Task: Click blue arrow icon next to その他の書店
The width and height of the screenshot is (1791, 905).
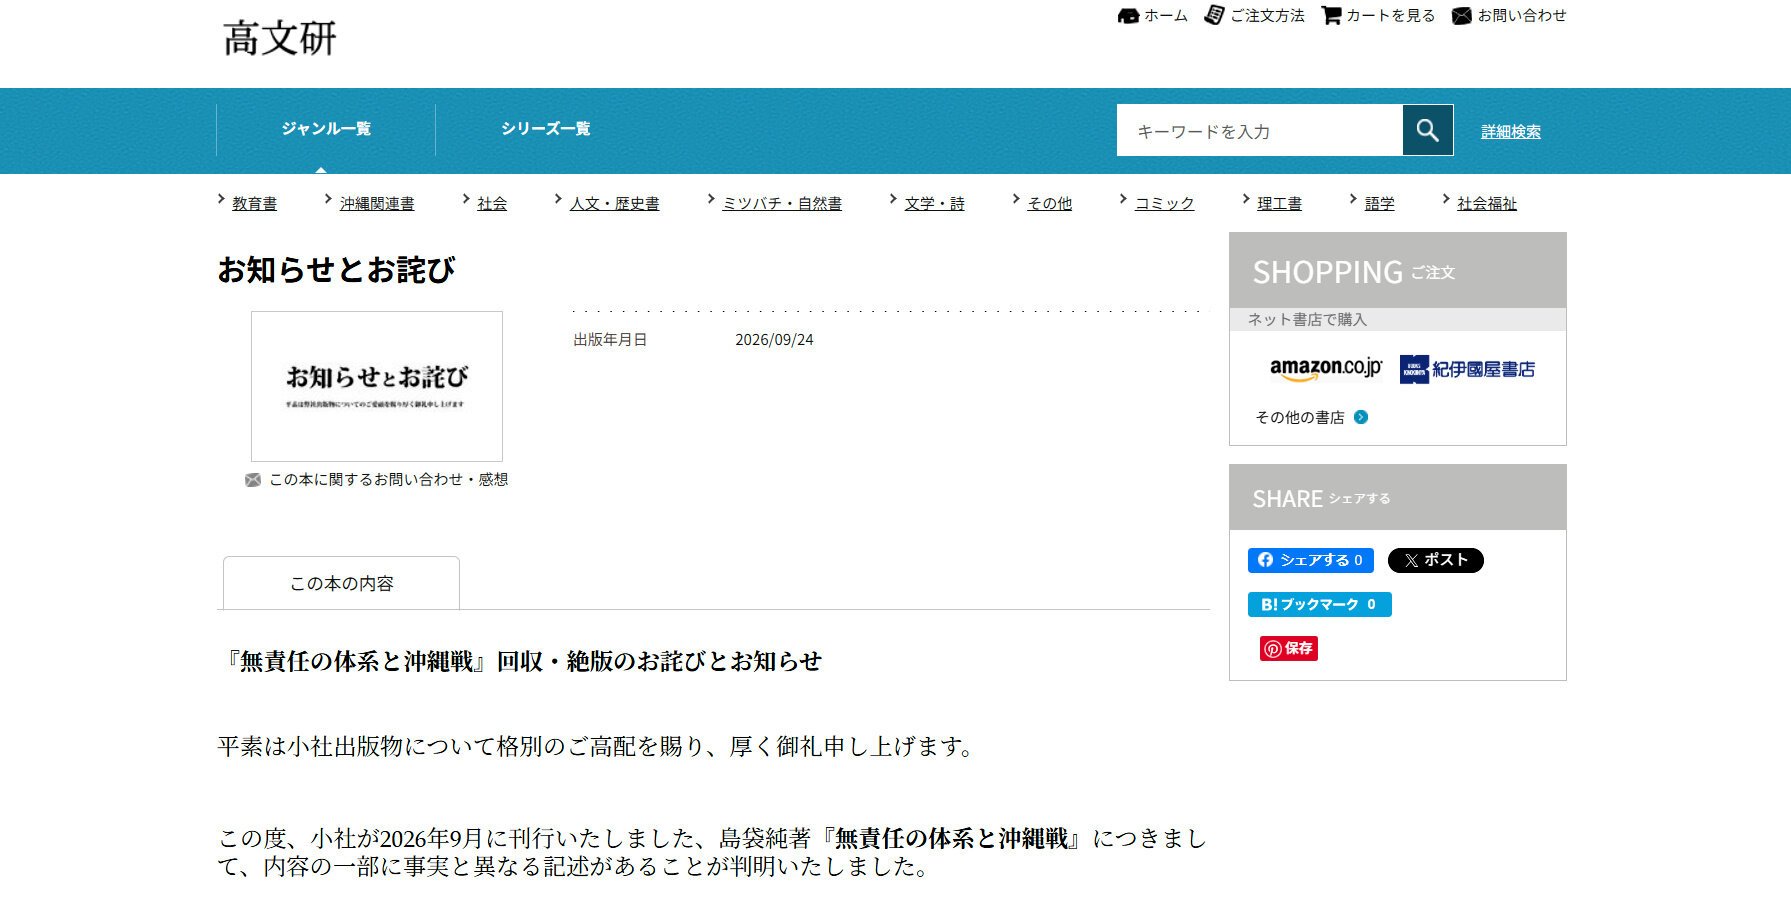Action: click(1361, 417)
